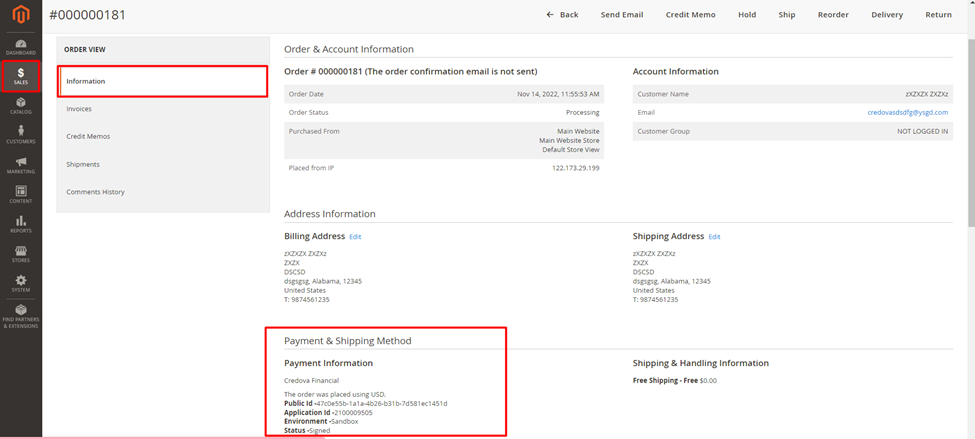Switch to the Invoices tab

(x=163, y=109)
